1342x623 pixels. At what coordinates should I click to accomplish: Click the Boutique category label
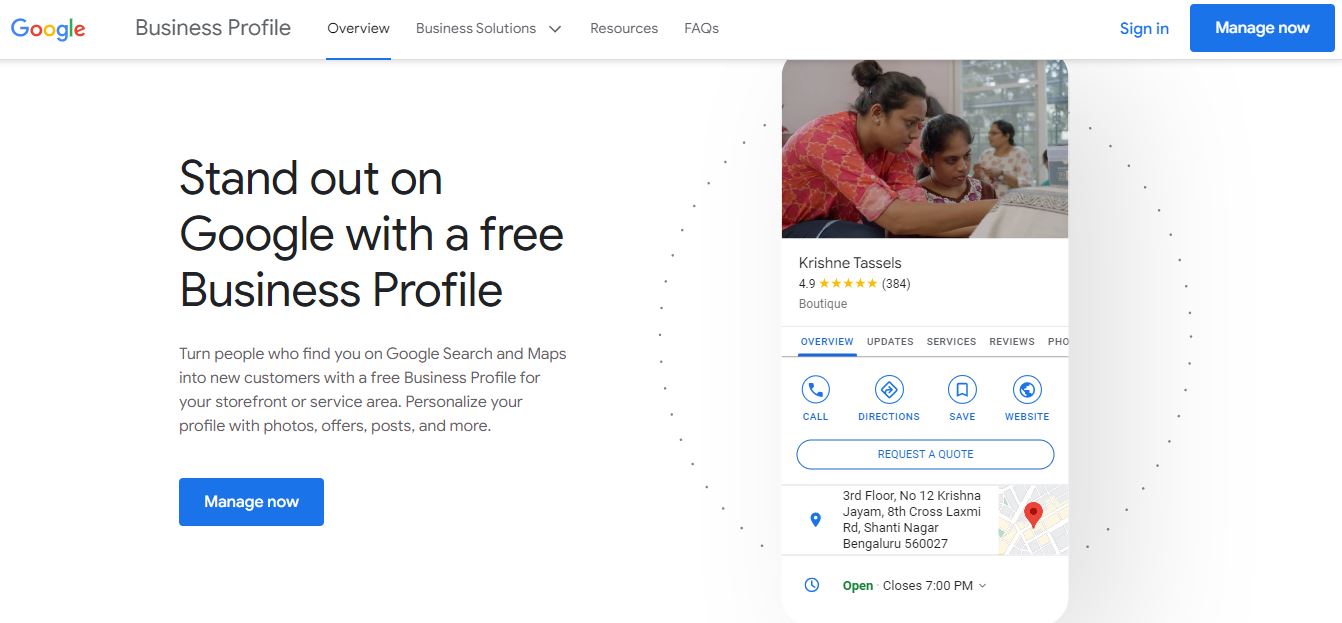823,303
